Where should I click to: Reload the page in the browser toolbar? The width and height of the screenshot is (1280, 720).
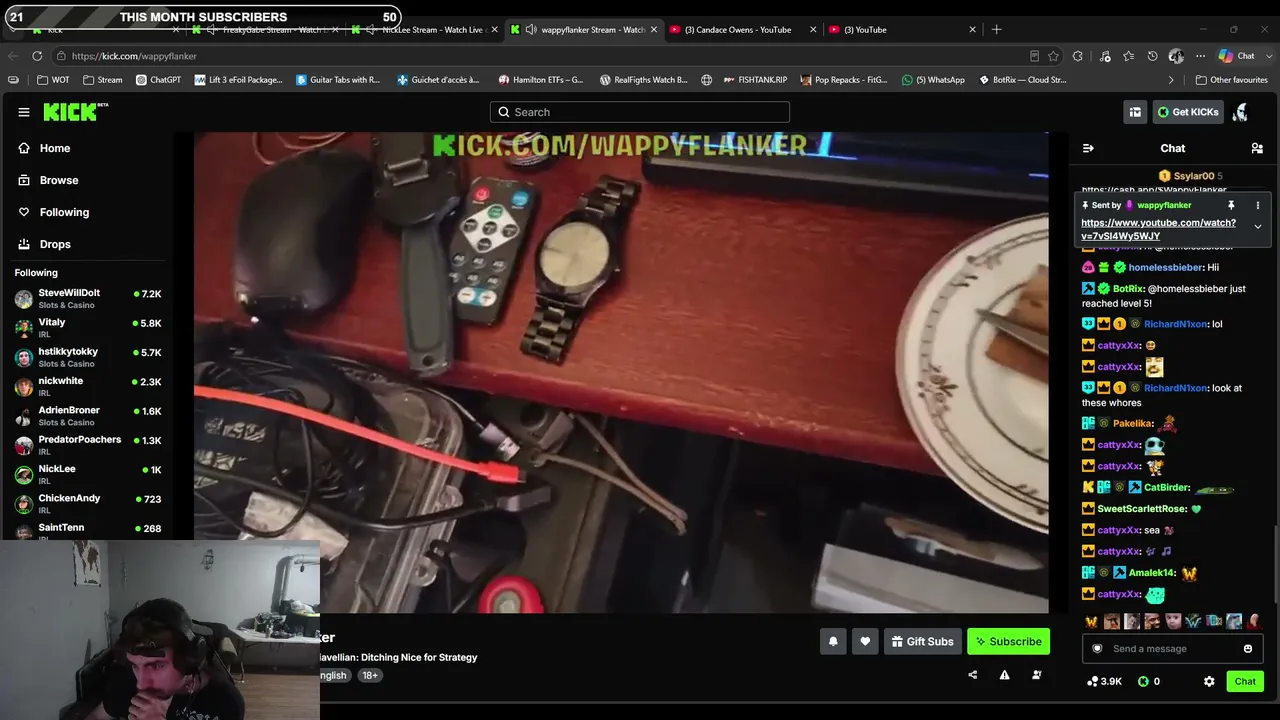point(37,56)
